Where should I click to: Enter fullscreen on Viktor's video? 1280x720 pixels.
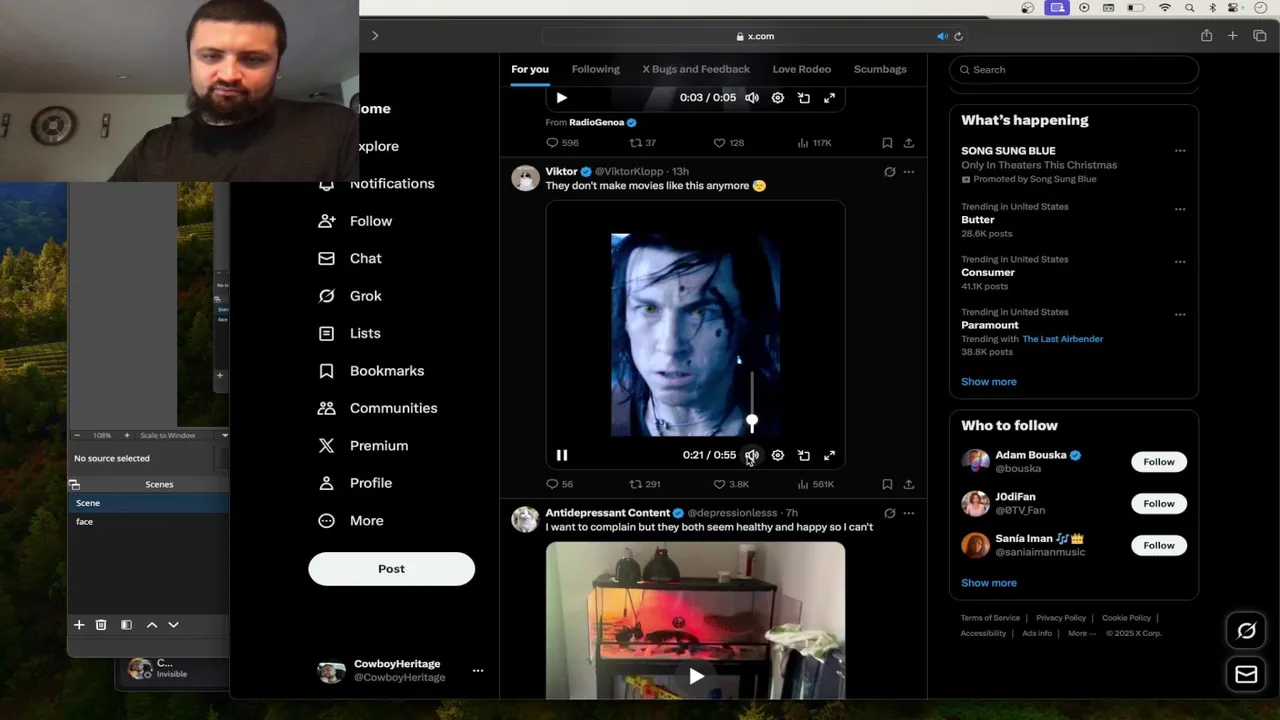pyautogui.click(x=829, y=455)
